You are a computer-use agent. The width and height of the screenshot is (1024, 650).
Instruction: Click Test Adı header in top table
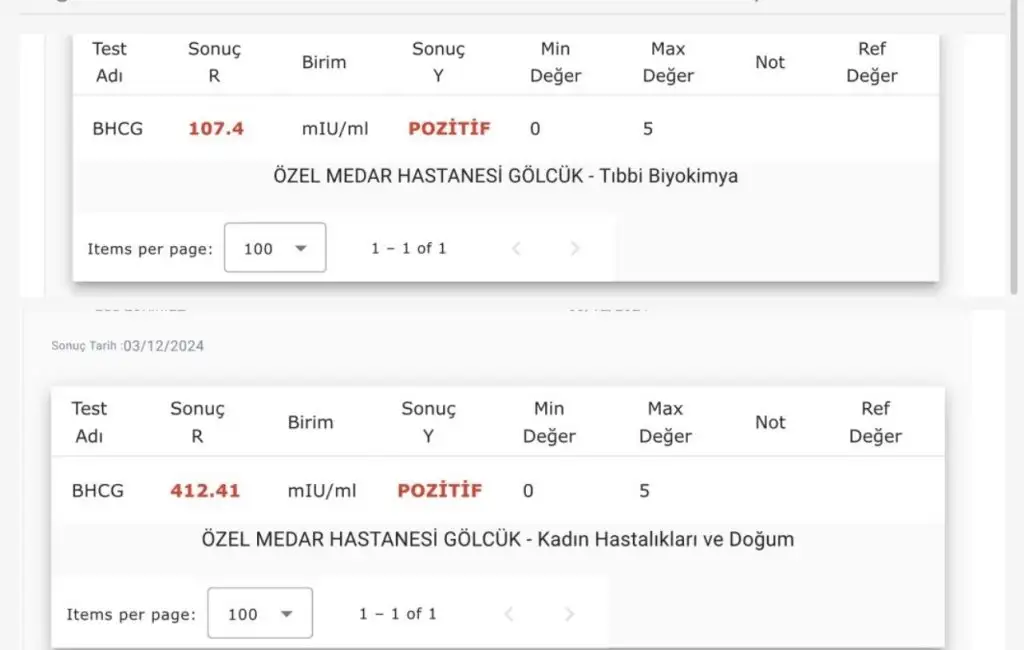click(109, 62)
